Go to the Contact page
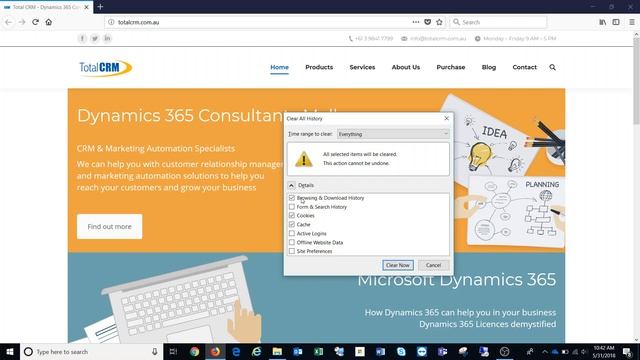 pyautogui.click(x=524, y=67)
